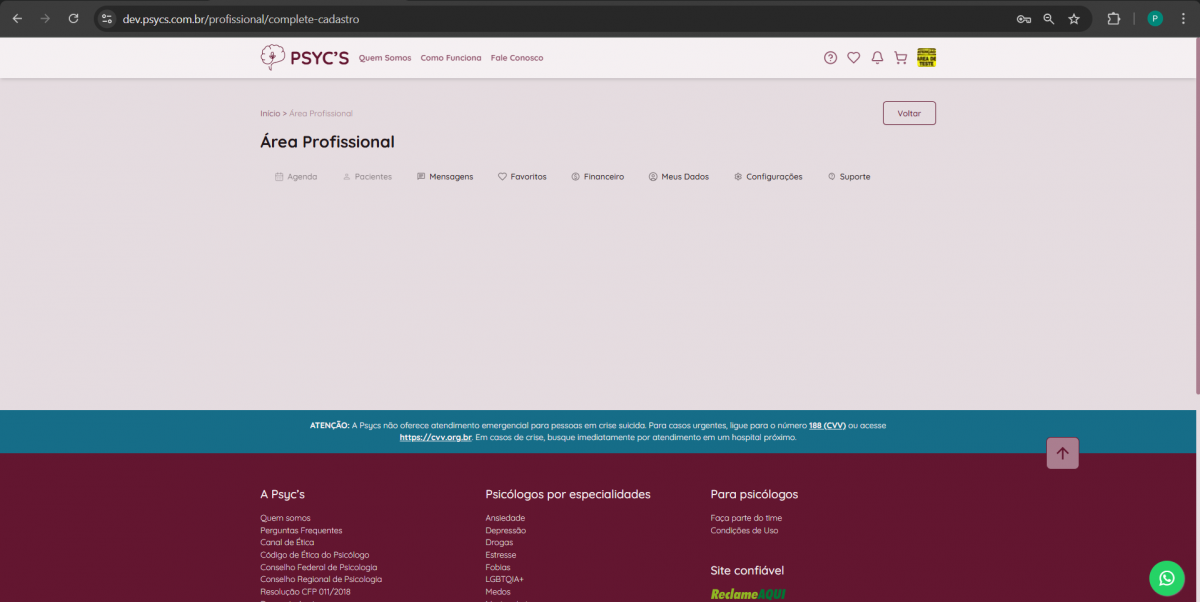
Task: Select the Meus Dados tab
Action: pyautogui.click(x=679, y=177)
